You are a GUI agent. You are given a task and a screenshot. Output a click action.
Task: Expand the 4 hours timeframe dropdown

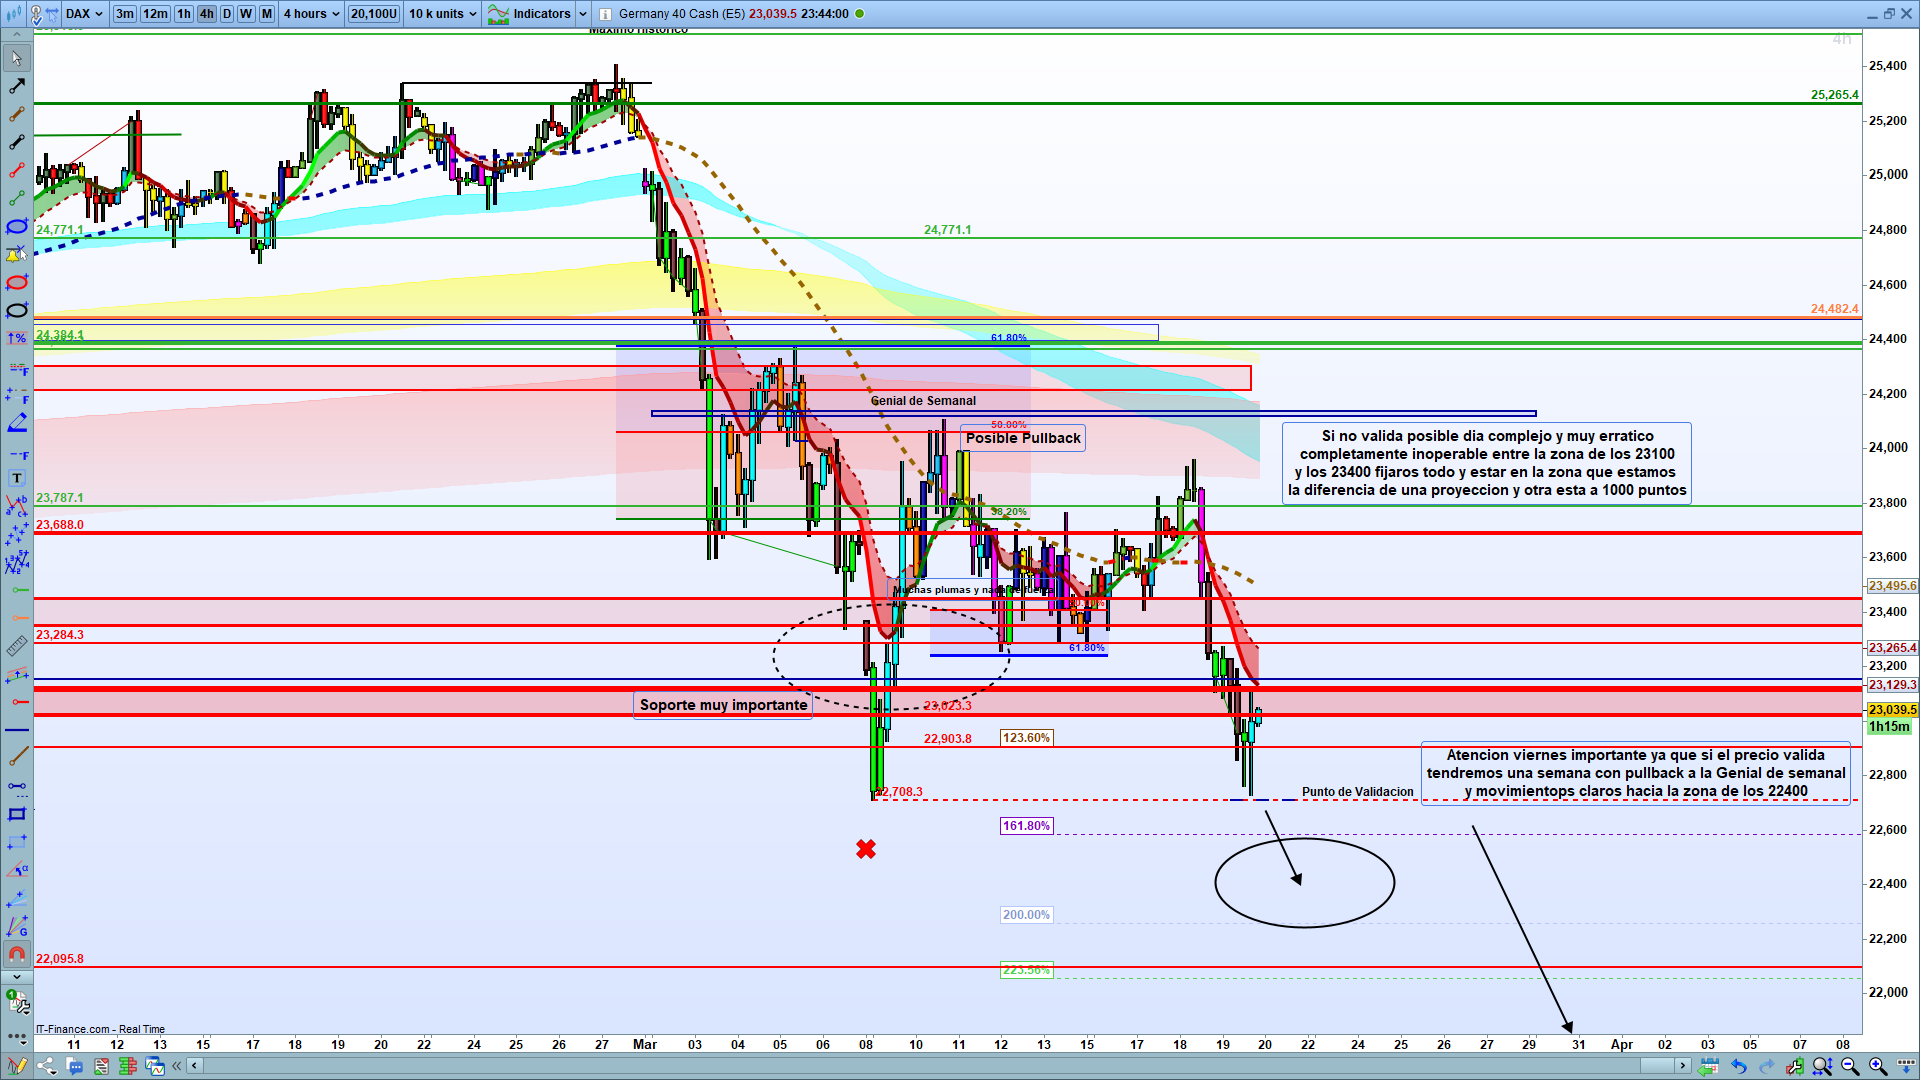[311, 14]
